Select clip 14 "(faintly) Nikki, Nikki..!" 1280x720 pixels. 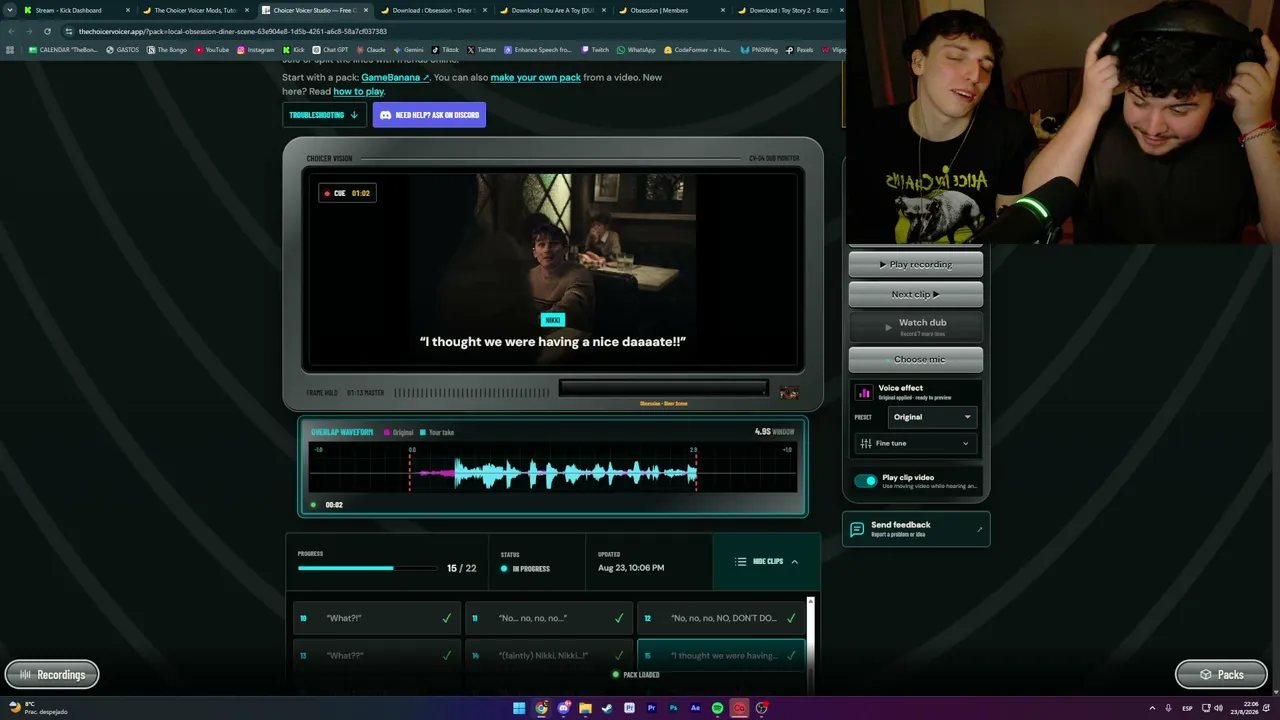tap(549, 656)
